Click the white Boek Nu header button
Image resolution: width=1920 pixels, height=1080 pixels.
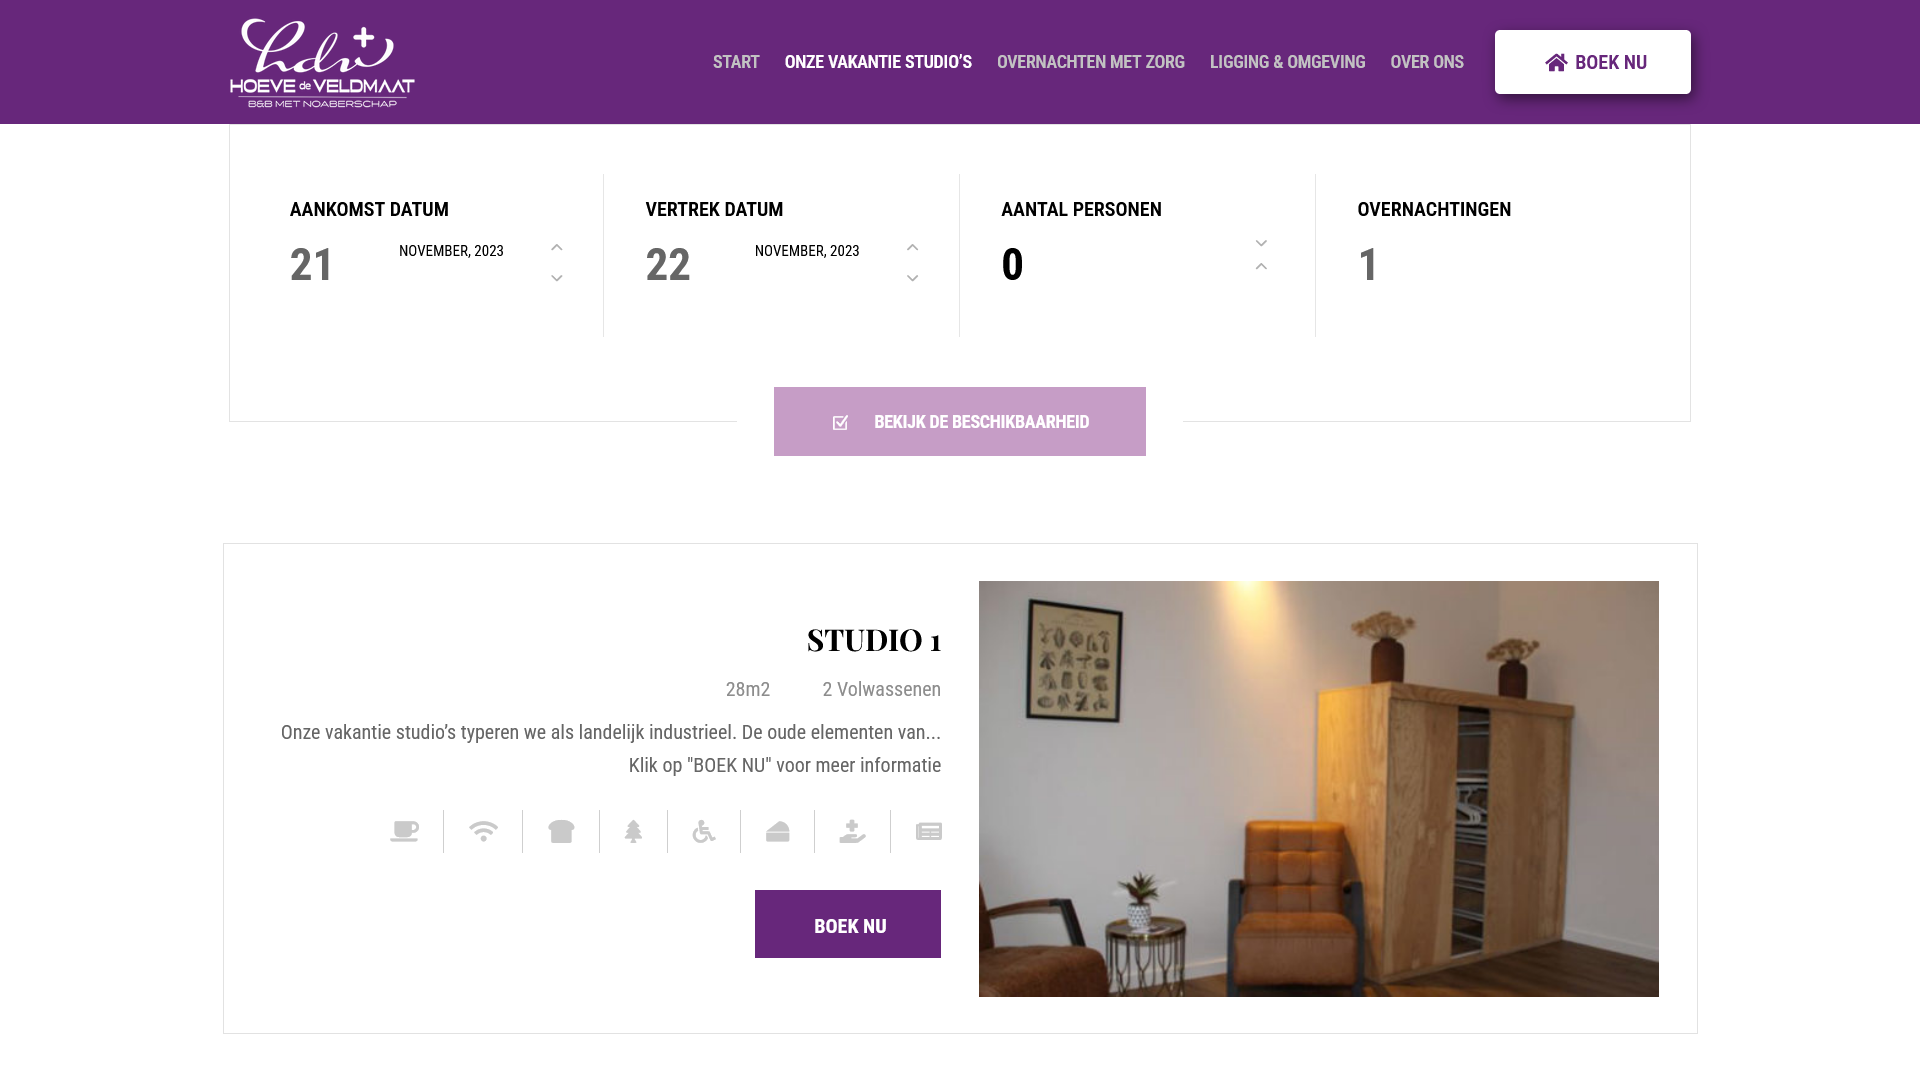pos(1592,62)
